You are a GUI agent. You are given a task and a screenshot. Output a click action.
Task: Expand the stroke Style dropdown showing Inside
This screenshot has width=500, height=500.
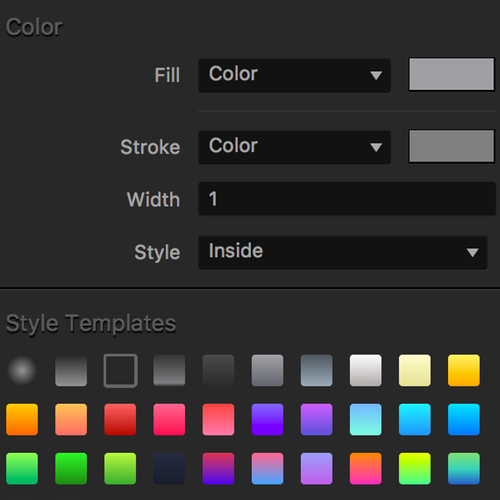(343, 252)
